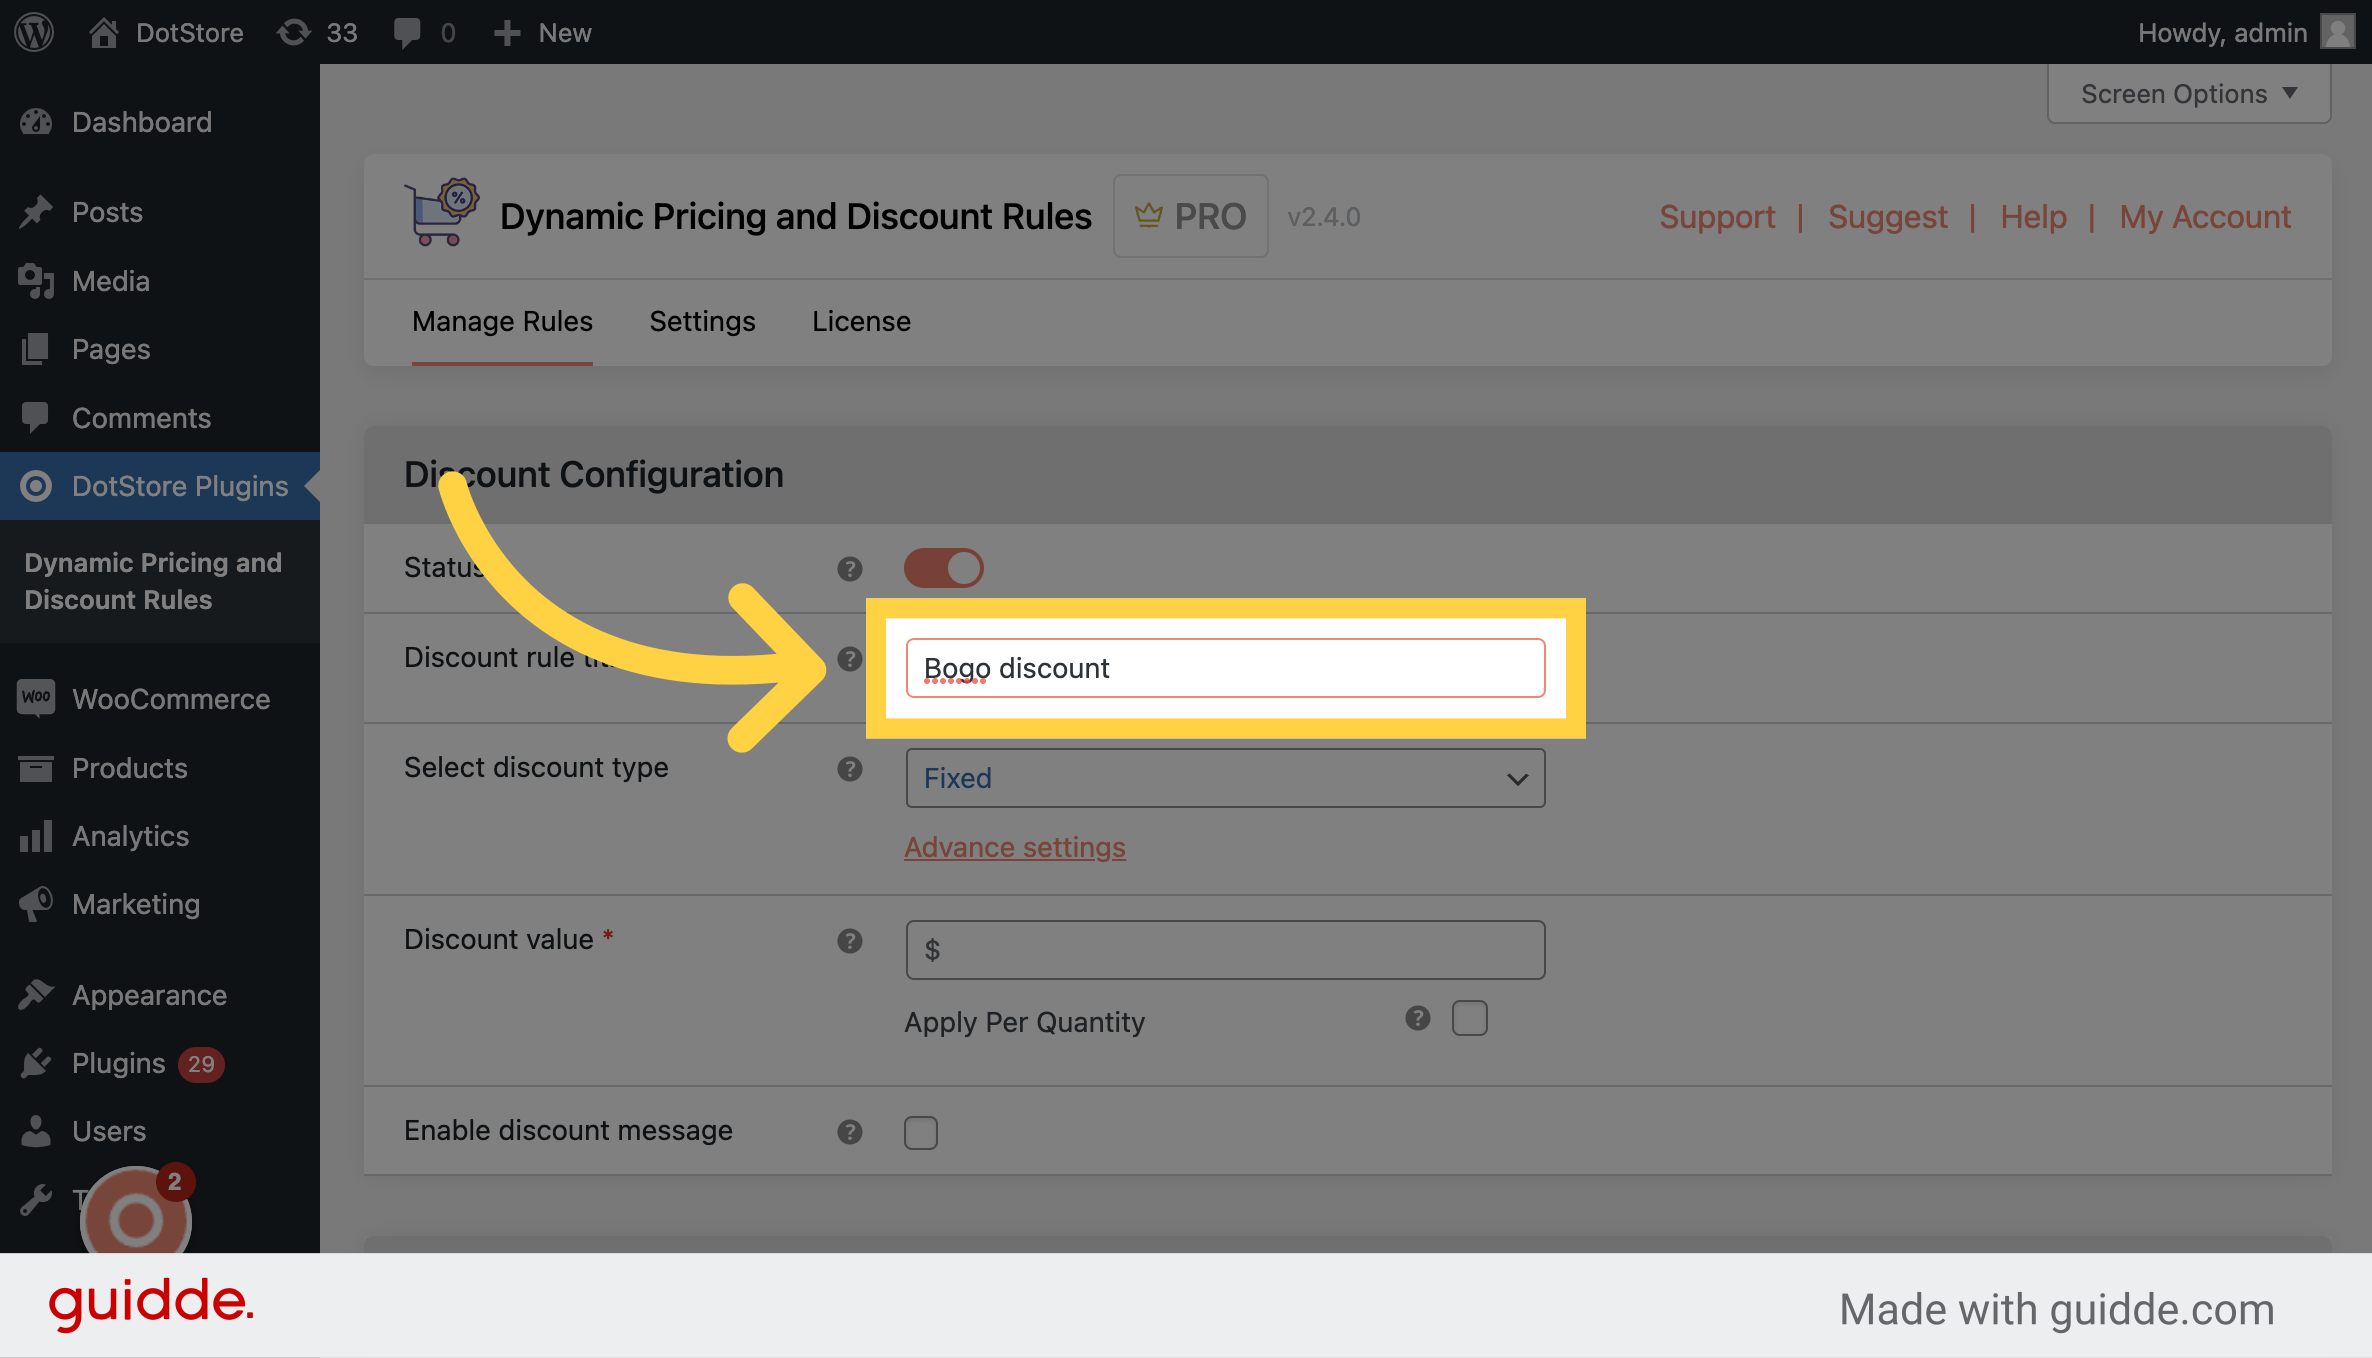The height and width of the screenshot is (1358, 2372).
Task: Click help icon beside Apply Per Quantity
Action: [1418, 1018]
